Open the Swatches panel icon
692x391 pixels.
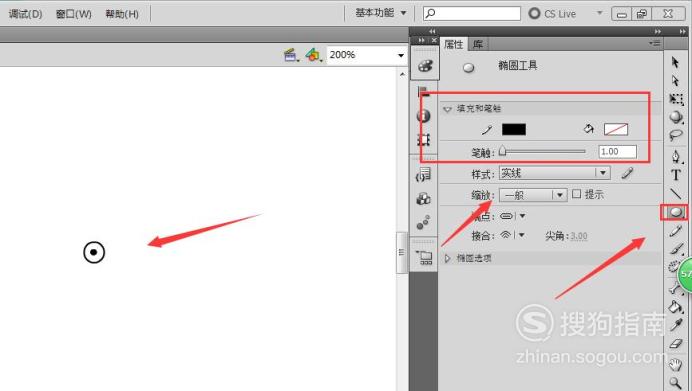(424, 91)
